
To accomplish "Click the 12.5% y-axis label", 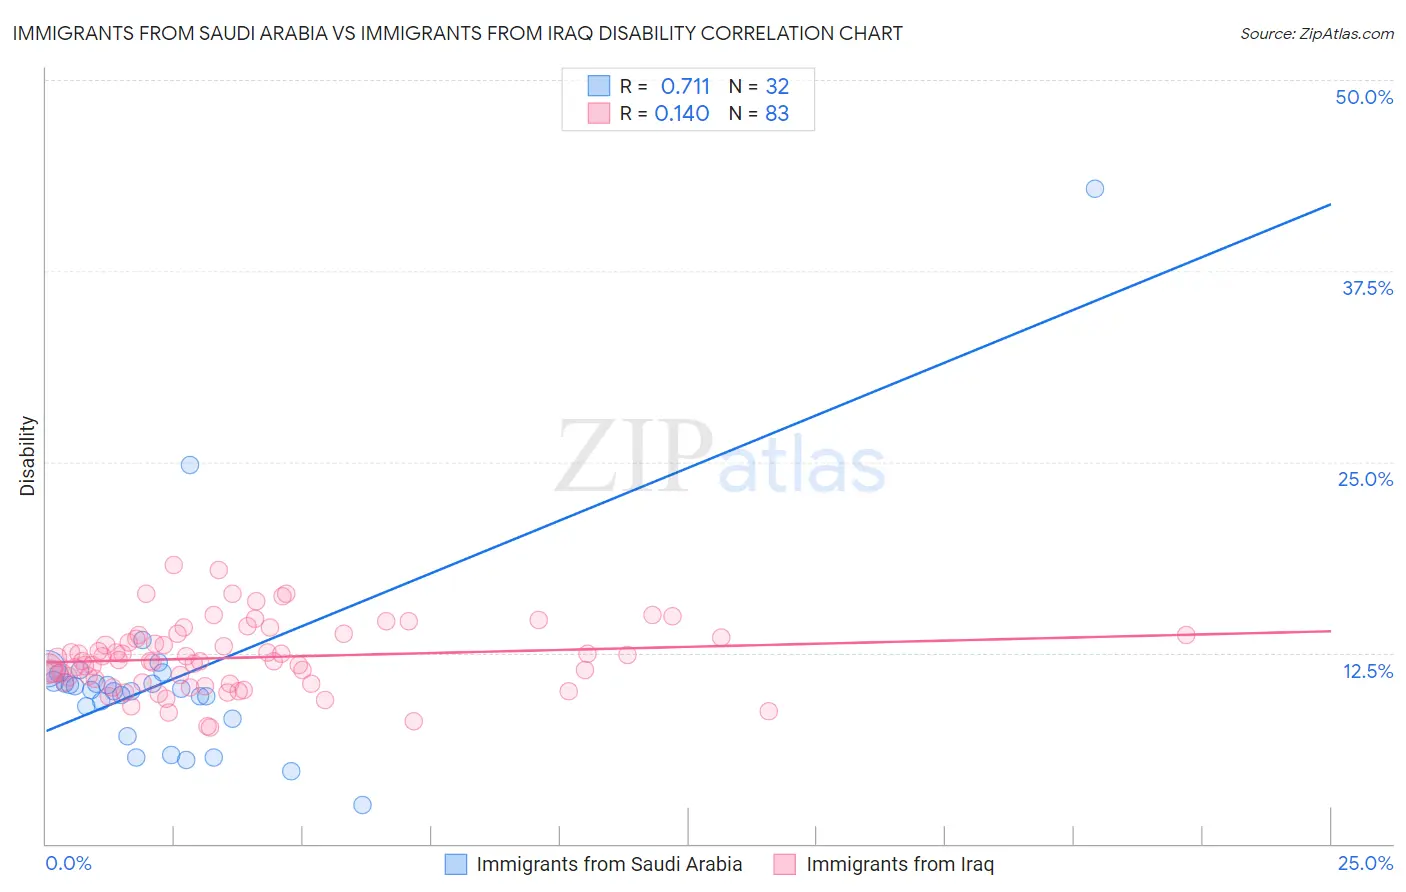I will [x=1368, y=671].
